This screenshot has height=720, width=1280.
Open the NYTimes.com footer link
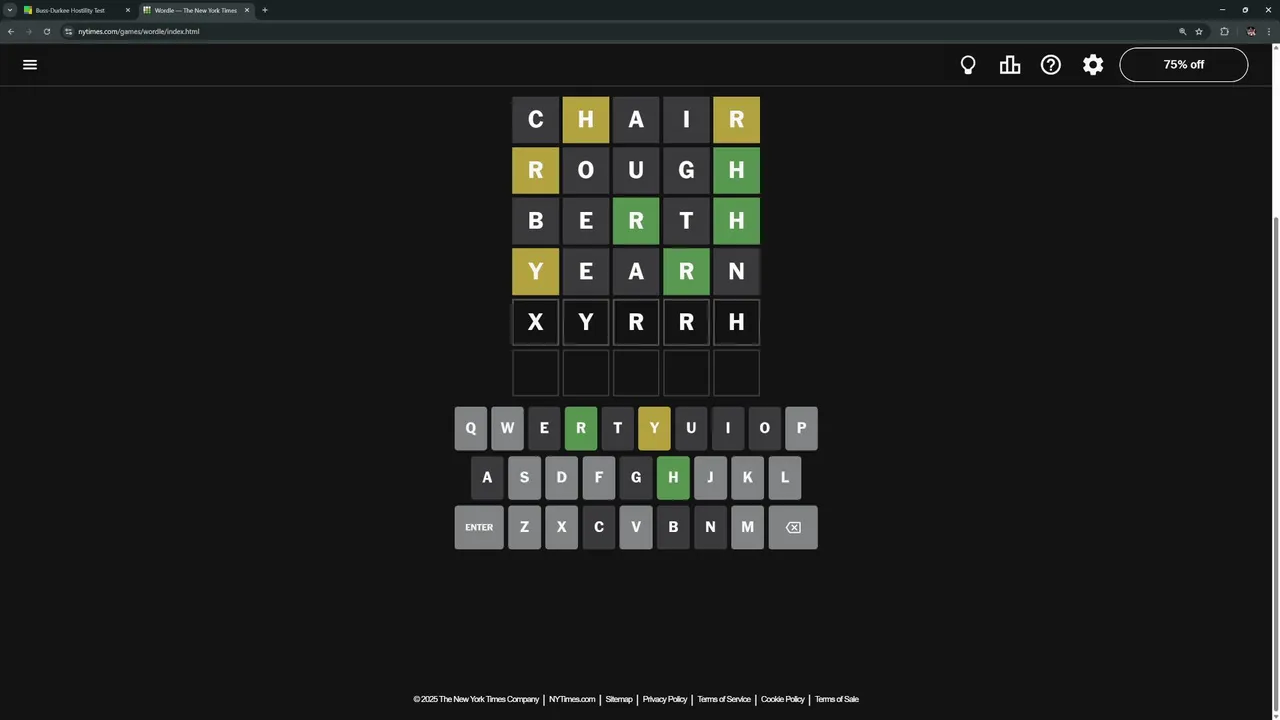(572, 699)
